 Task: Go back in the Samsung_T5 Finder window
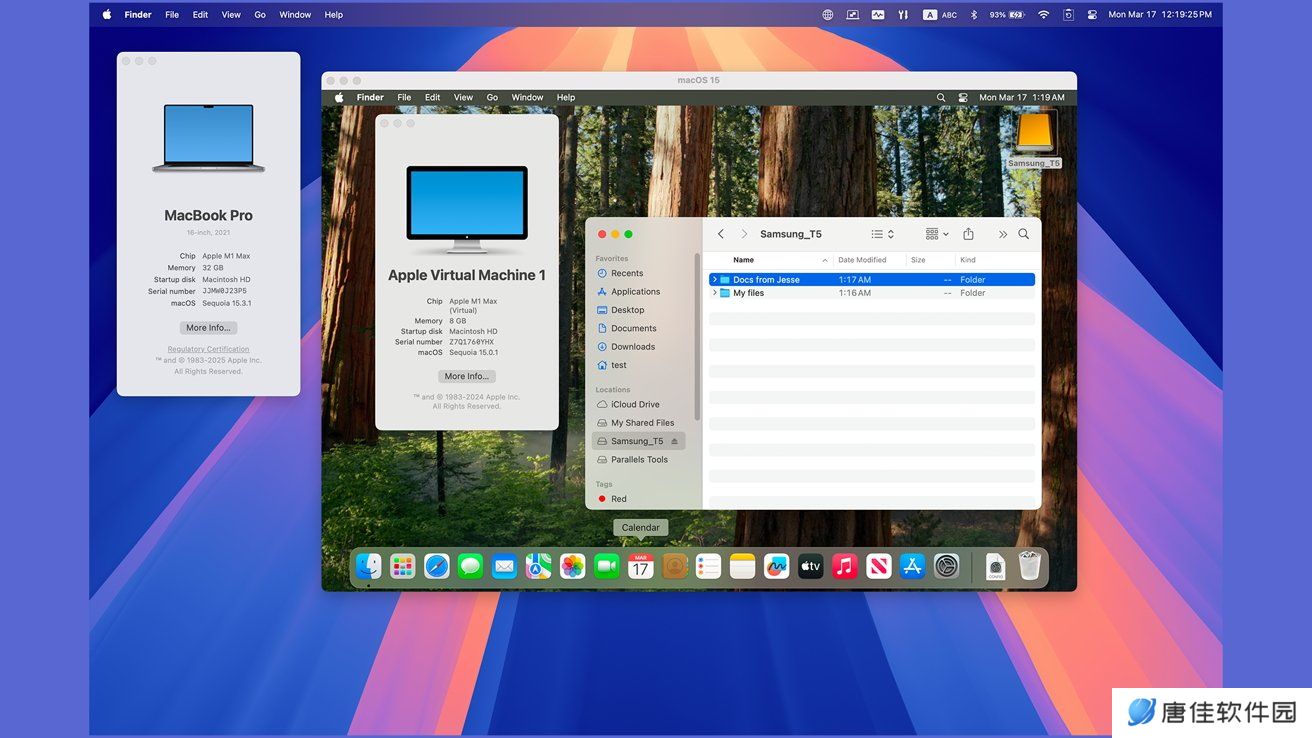tap(721, 234)
